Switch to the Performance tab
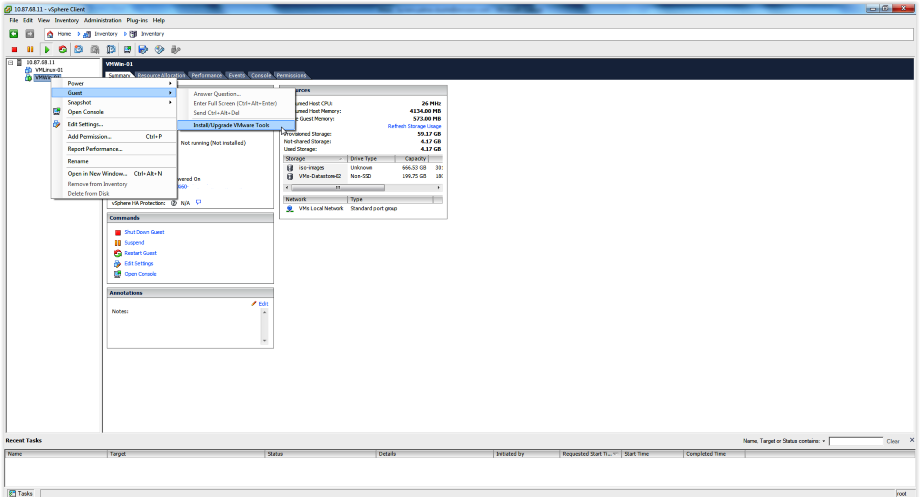This screenshot has height=497, width=920. click(207, 75)
